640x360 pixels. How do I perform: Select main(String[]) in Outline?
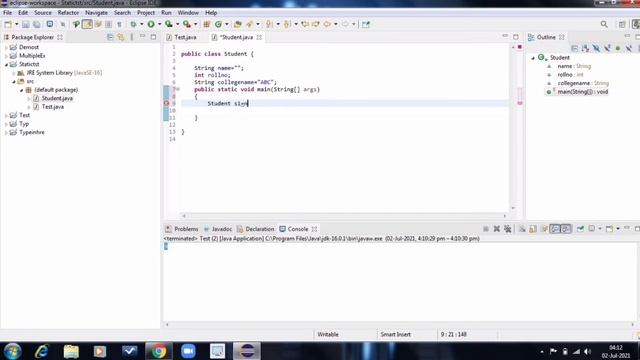(582, 92)
